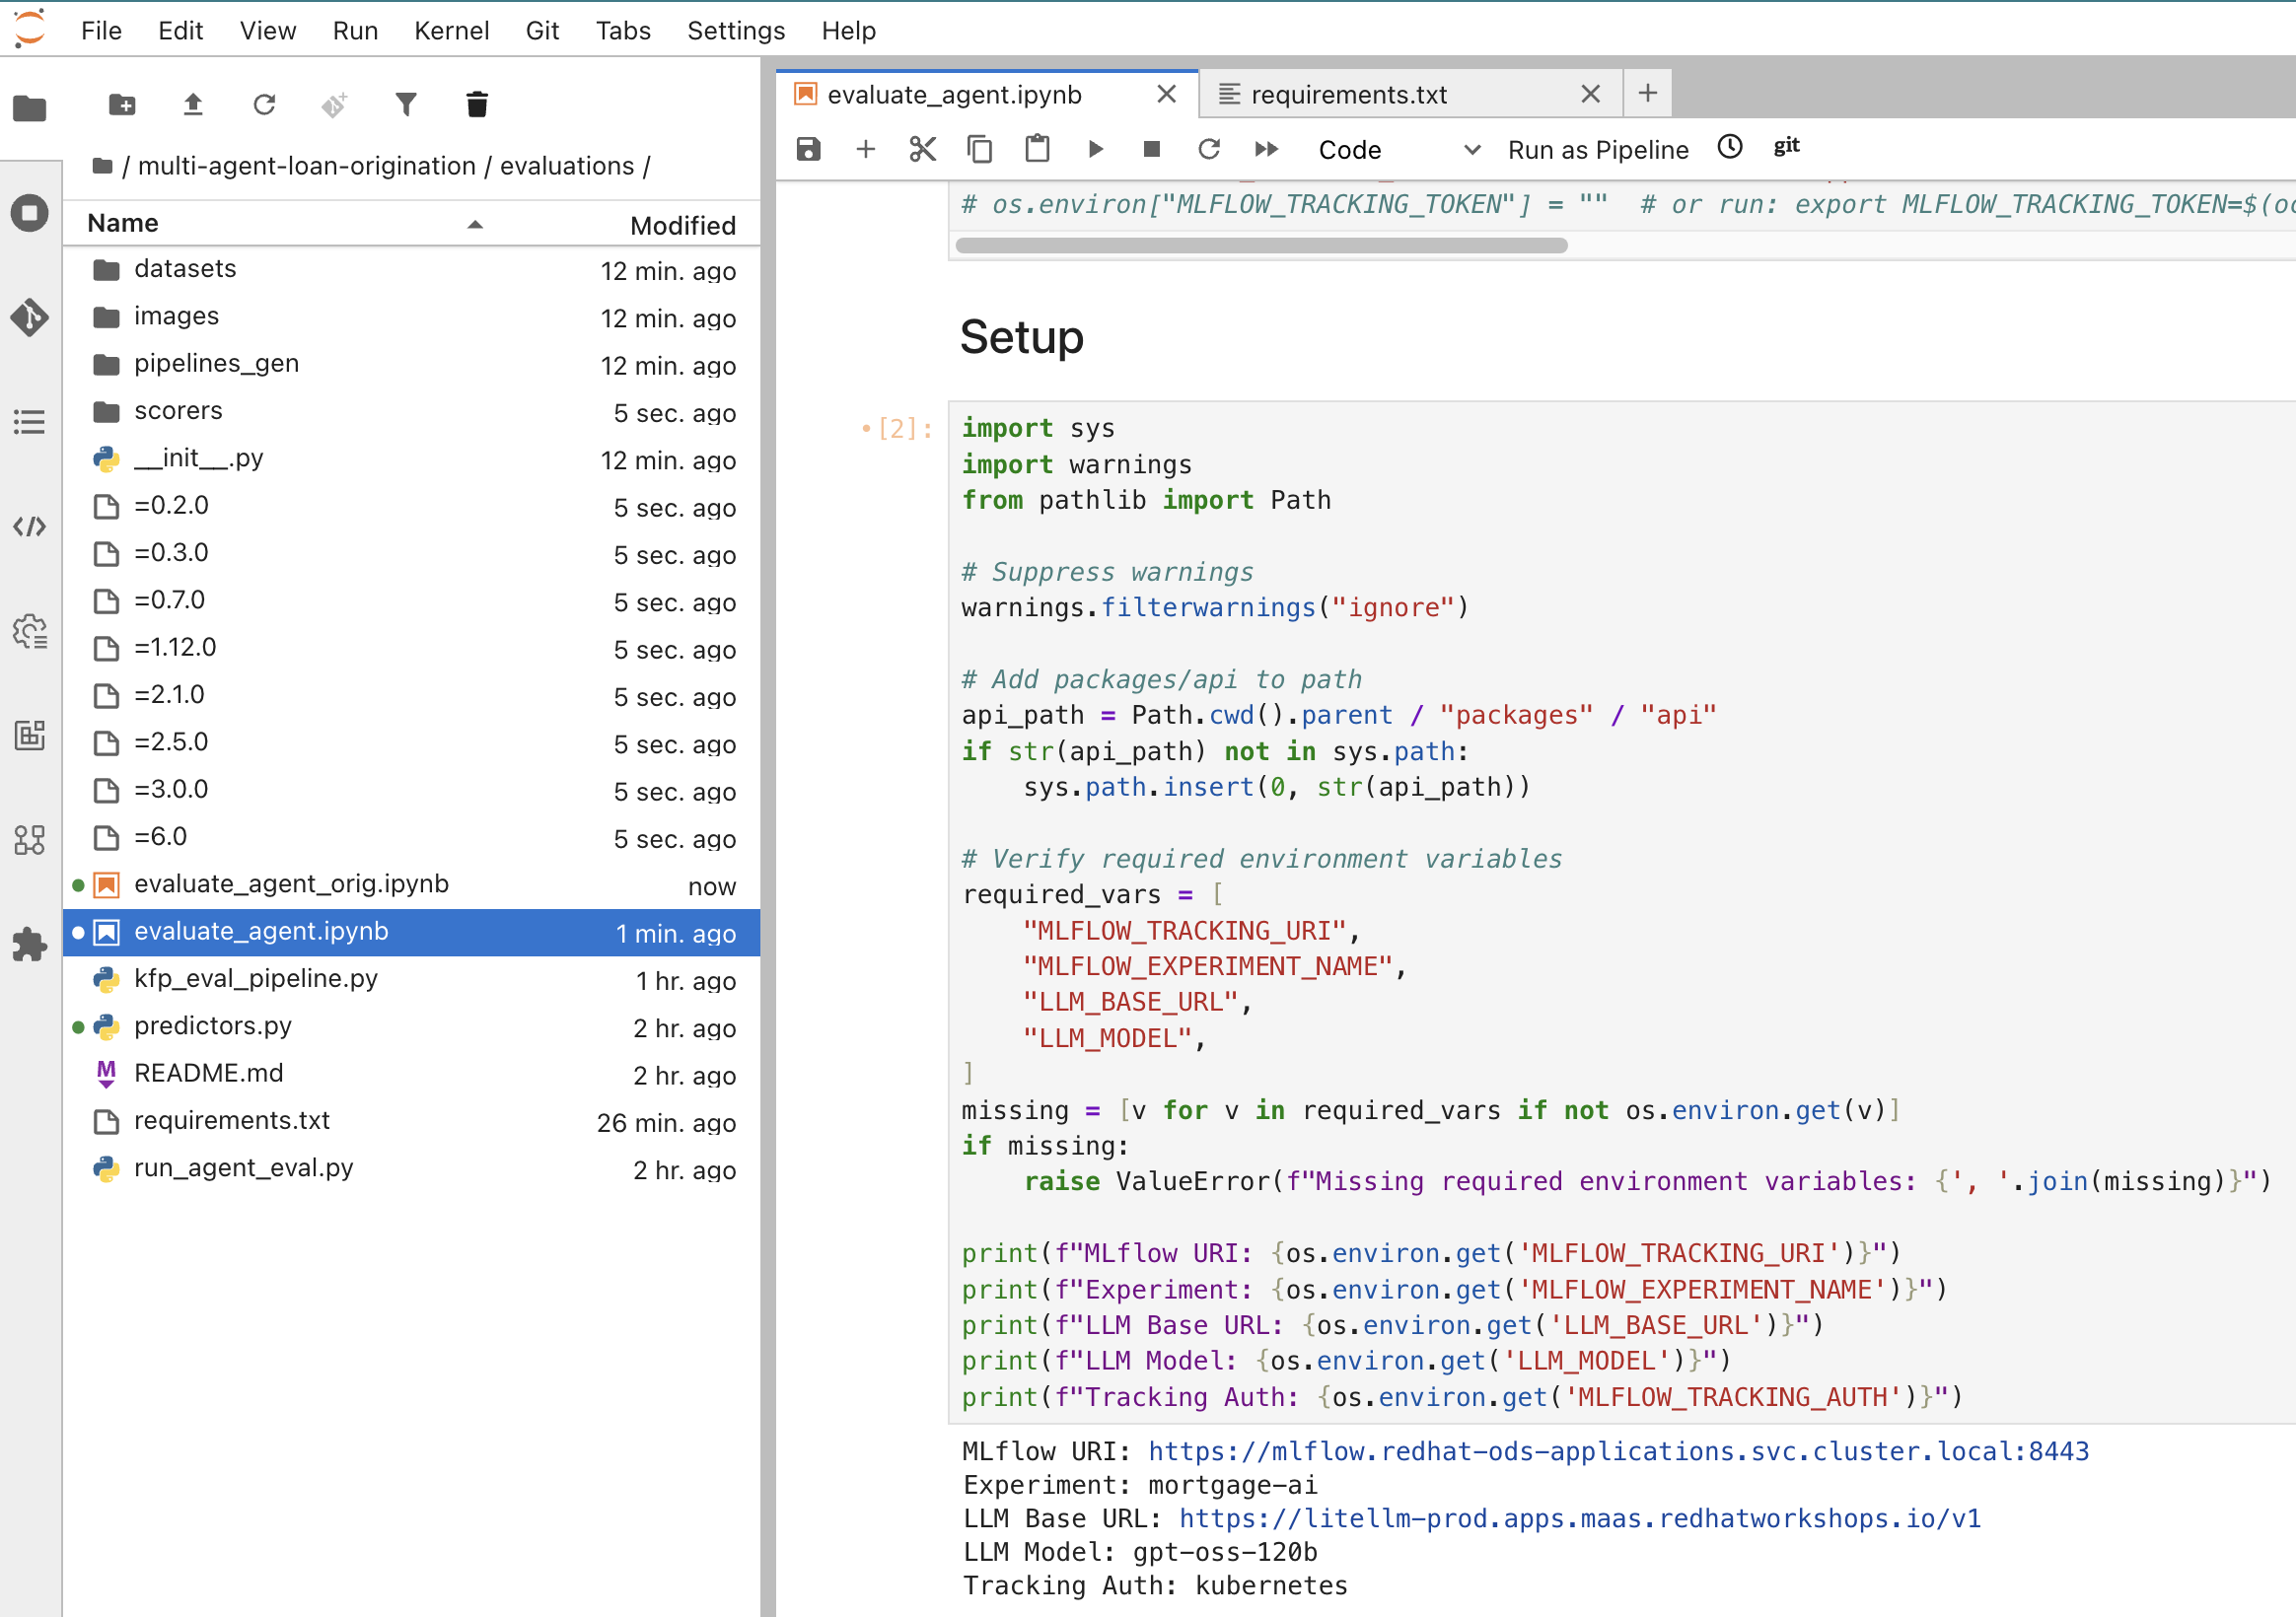Viewport: 2296px width, 1617px height.
Task: Click the horizontal scrollbar under the code cell
Action: (x=1261, y=246)
